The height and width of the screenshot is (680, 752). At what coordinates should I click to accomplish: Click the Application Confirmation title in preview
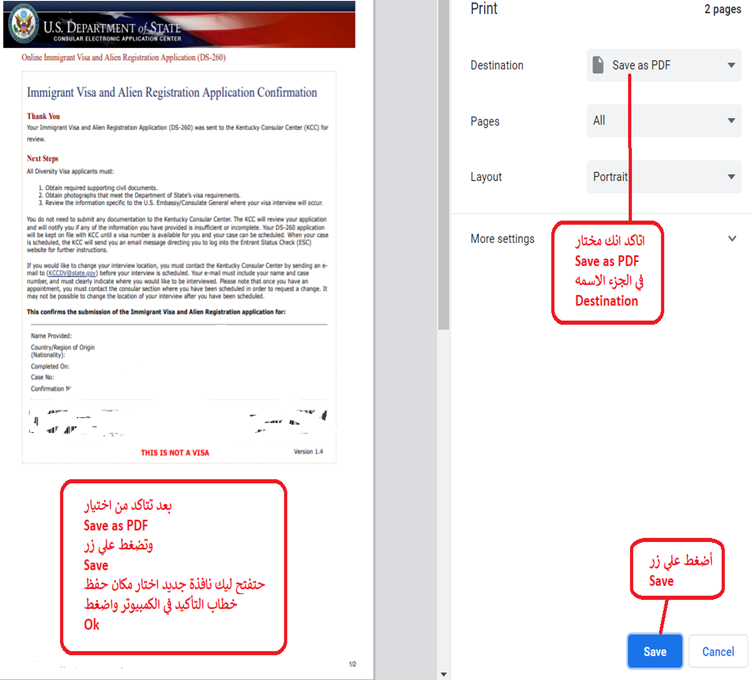[172, 92]
